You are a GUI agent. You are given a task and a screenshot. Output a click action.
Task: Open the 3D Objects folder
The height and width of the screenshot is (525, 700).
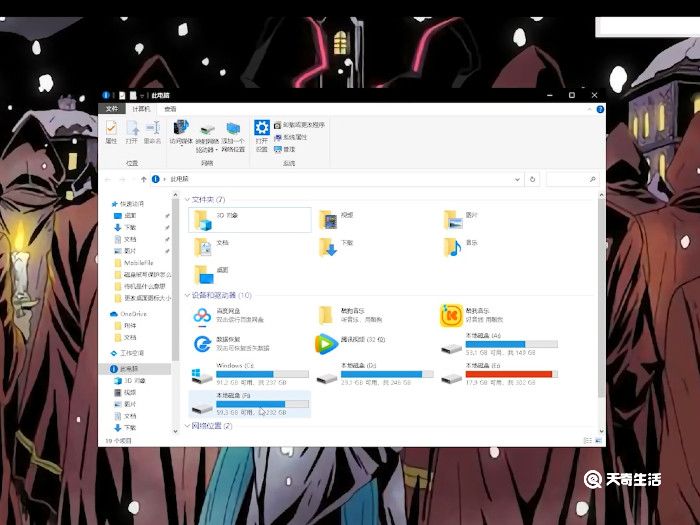(203, 218)
